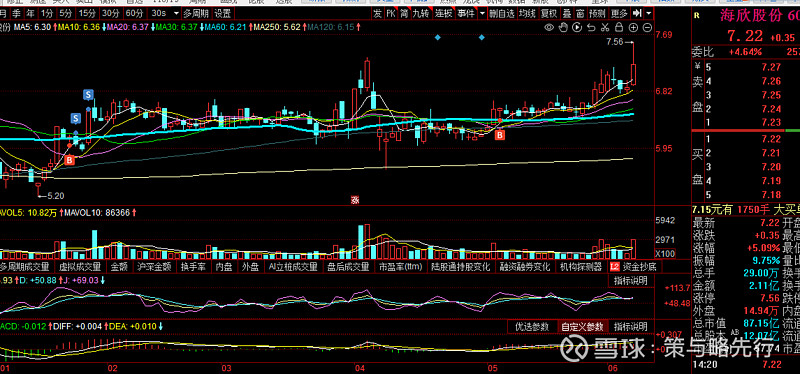Click the arrow-to-bar collapse panel icon
This screenshot has height=374, width=800.
pos(637,13)
